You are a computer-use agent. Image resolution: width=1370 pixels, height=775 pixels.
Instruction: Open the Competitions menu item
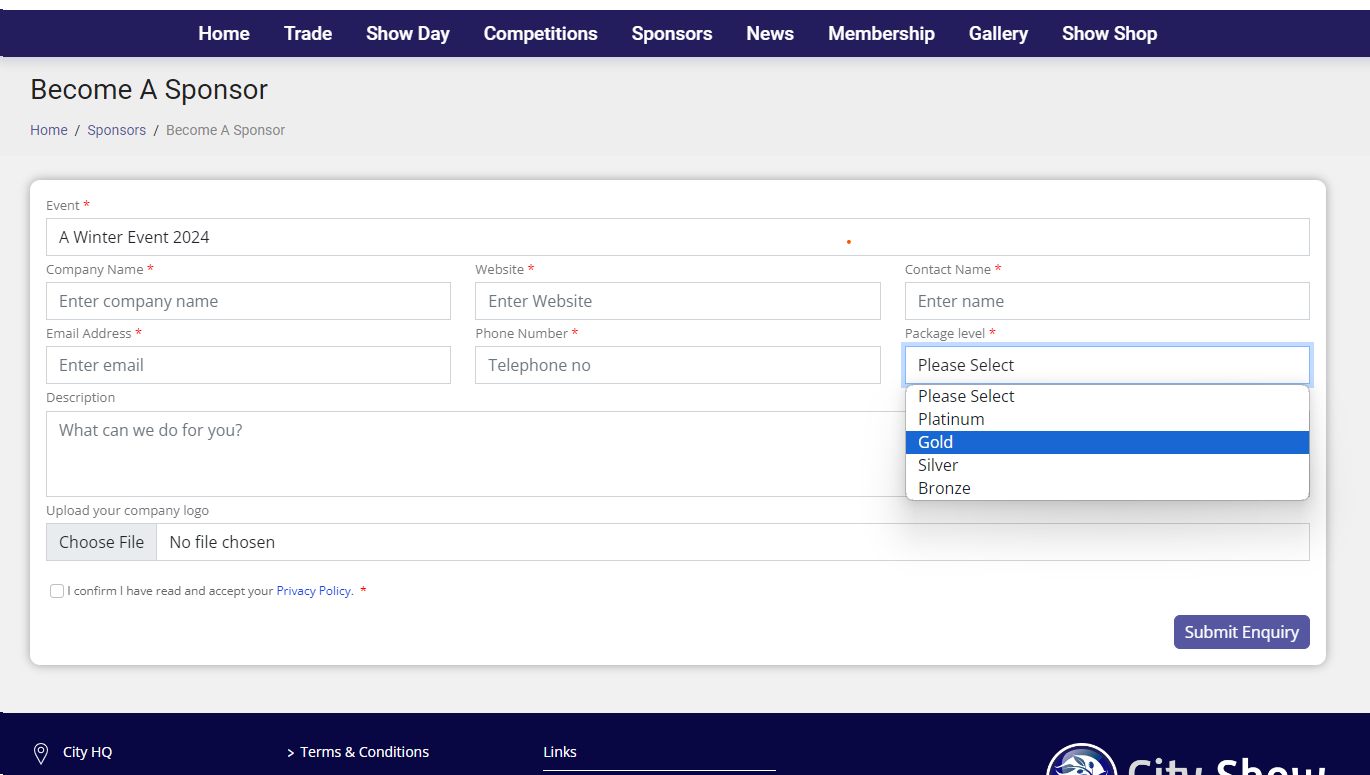(x=540, y=34)
